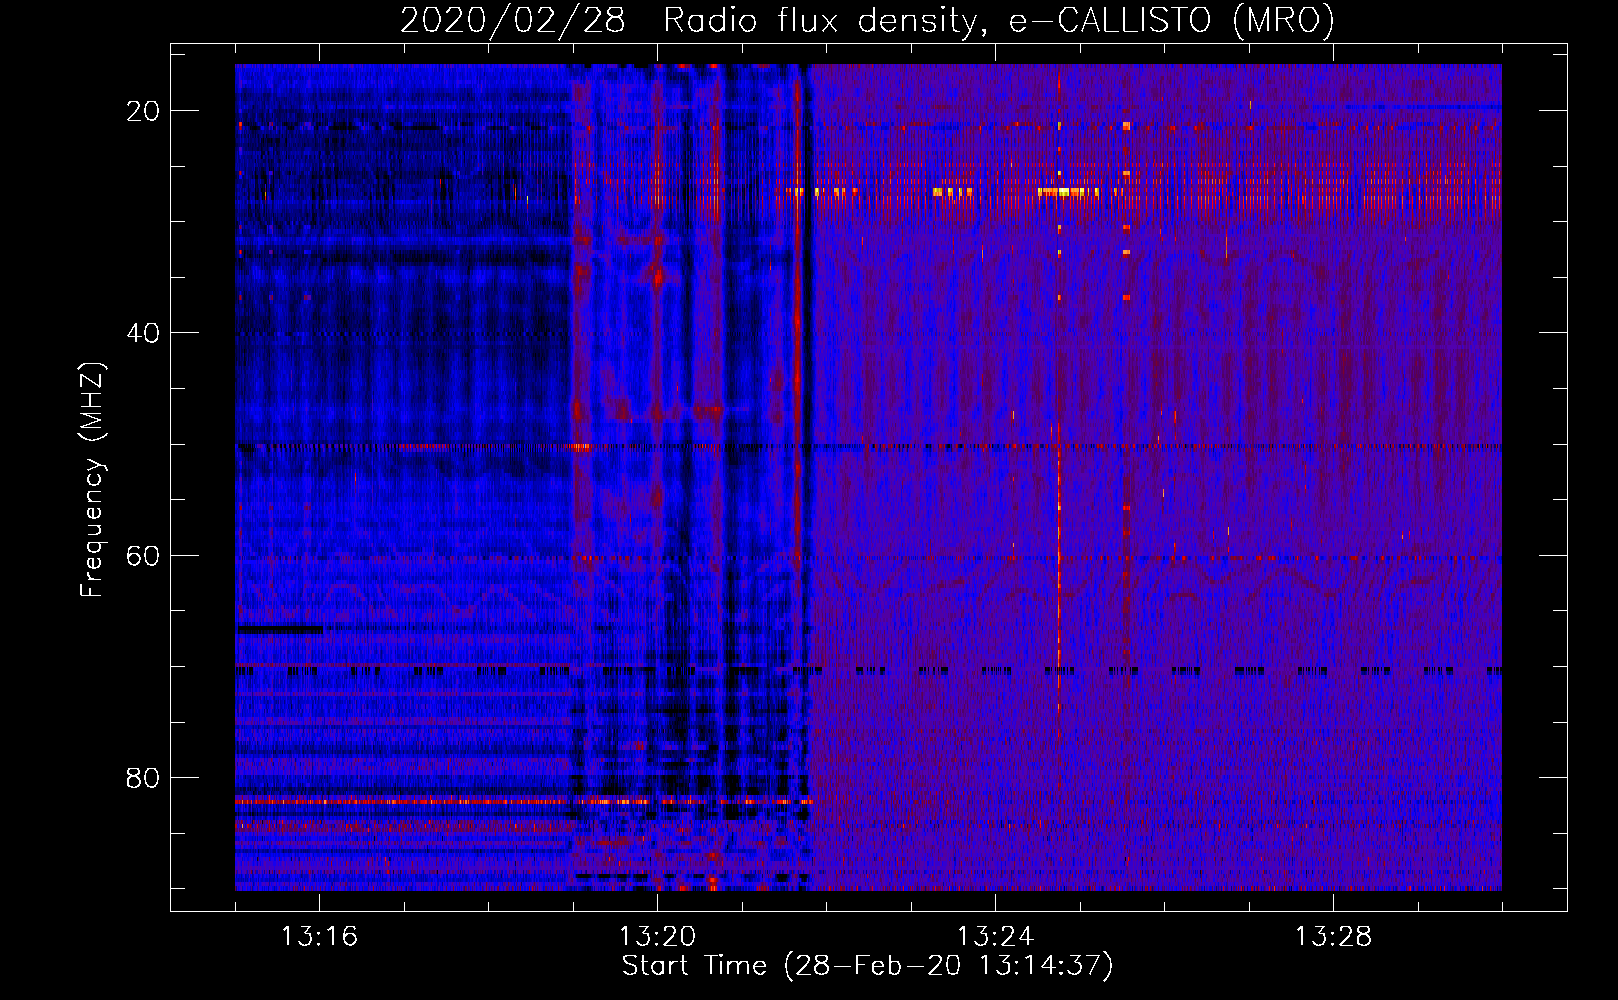Viewport: 1618px width, 1000px height.
Task: Click the date "2020/02/28" in the title
Action: (x=513, y=21)
